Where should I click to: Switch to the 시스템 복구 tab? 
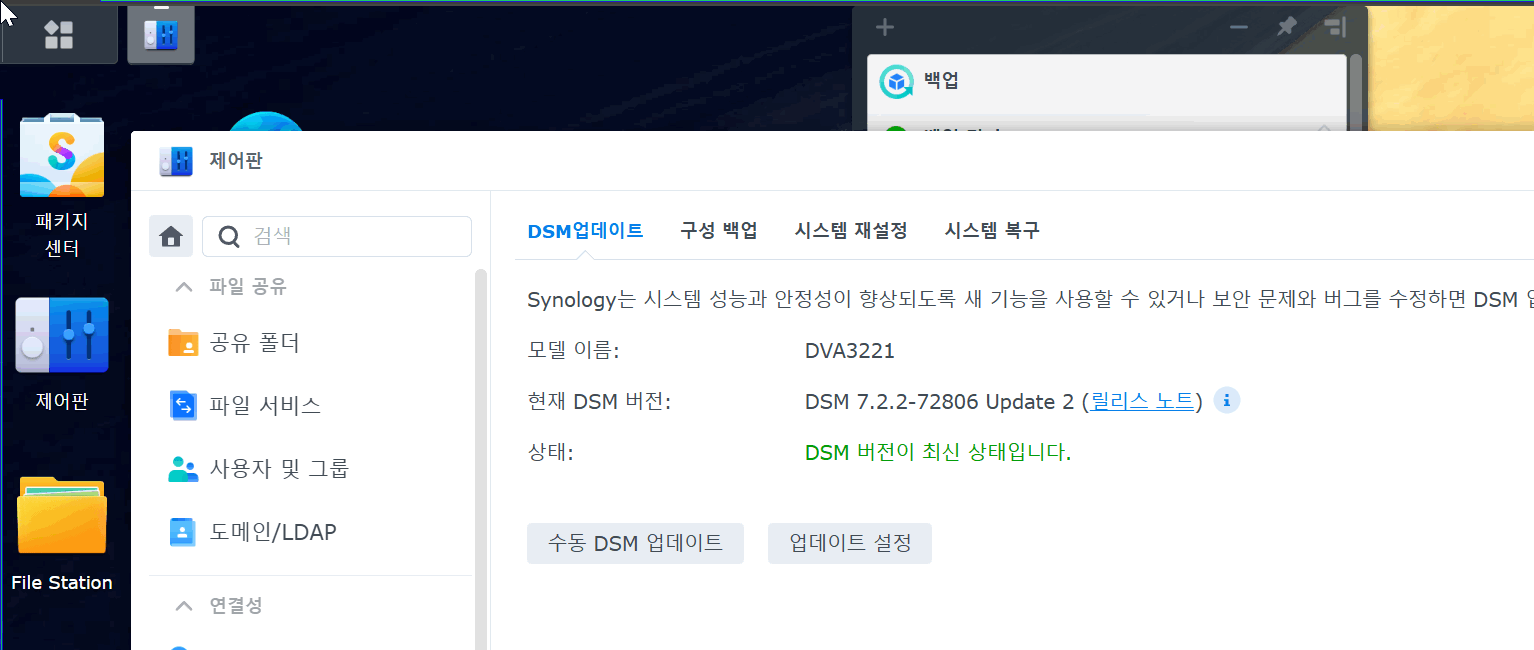tap(992, 231)
